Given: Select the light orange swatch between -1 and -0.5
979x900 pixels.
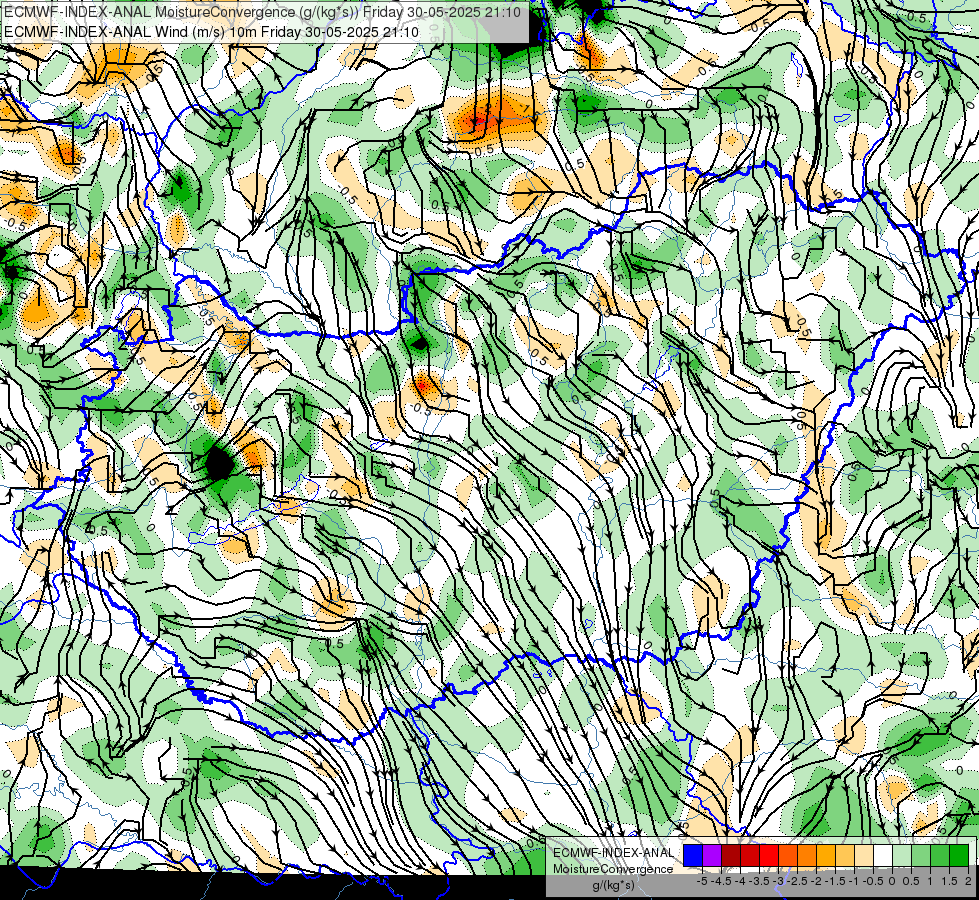Looking at the screenshot, I should (845, 856).
